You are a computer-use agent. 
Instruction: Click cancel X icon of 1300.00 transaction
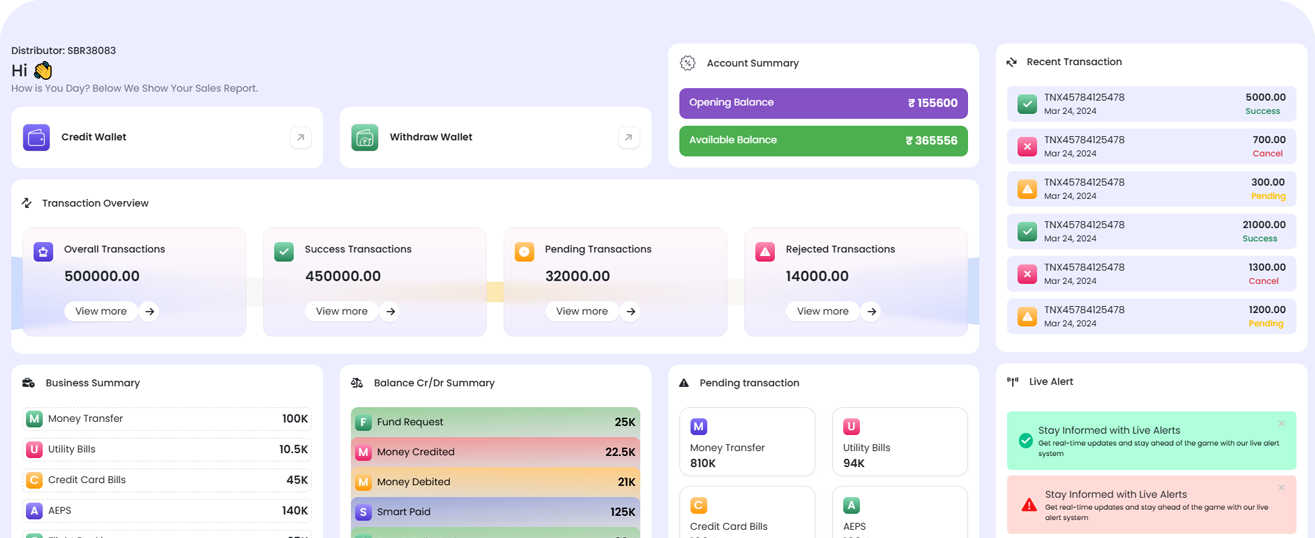[x=1027, y=274]
